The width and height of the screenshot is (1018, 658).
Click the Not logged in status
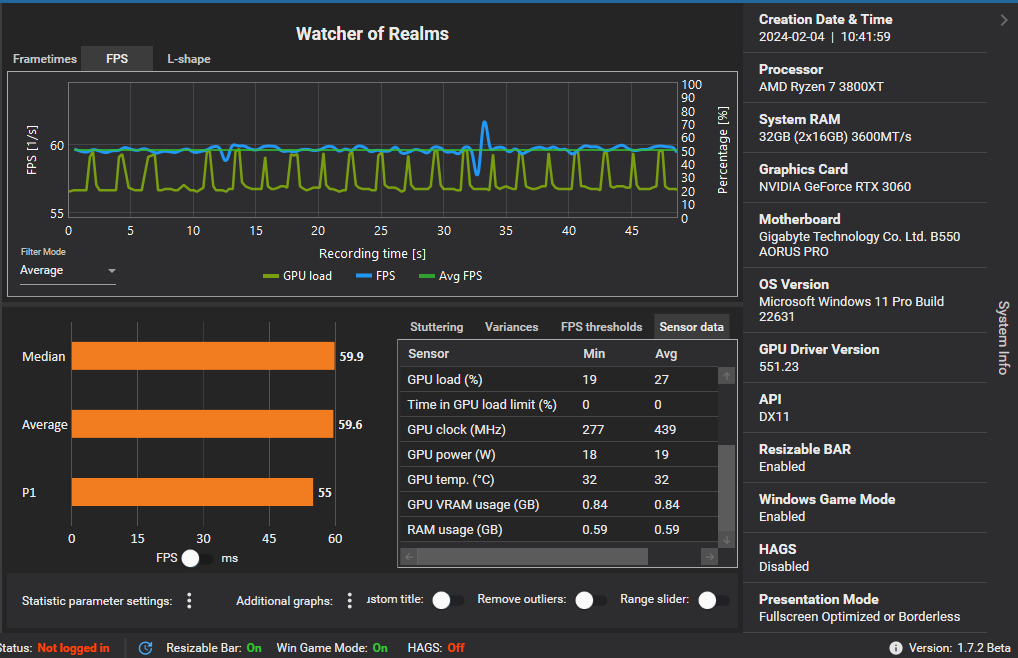(73, 648)
